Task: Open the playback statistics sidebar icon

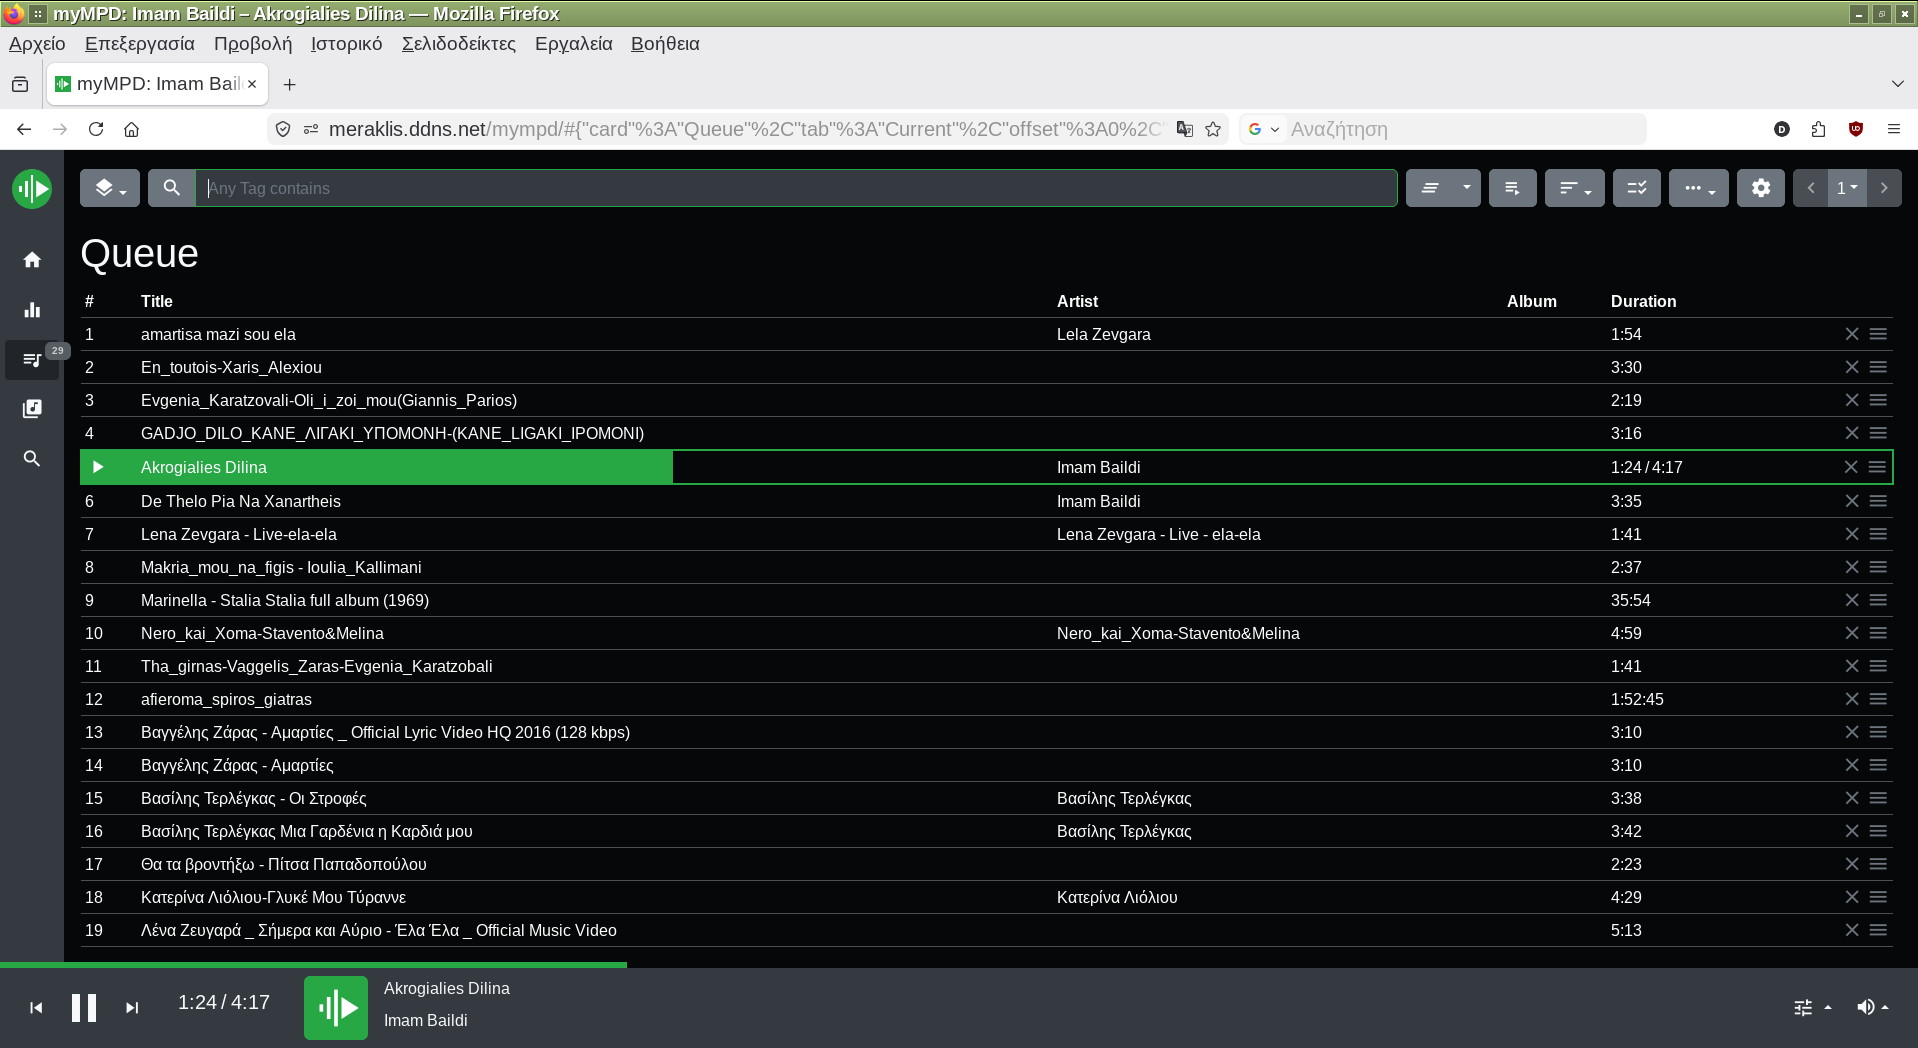Action: coord(32,310)
